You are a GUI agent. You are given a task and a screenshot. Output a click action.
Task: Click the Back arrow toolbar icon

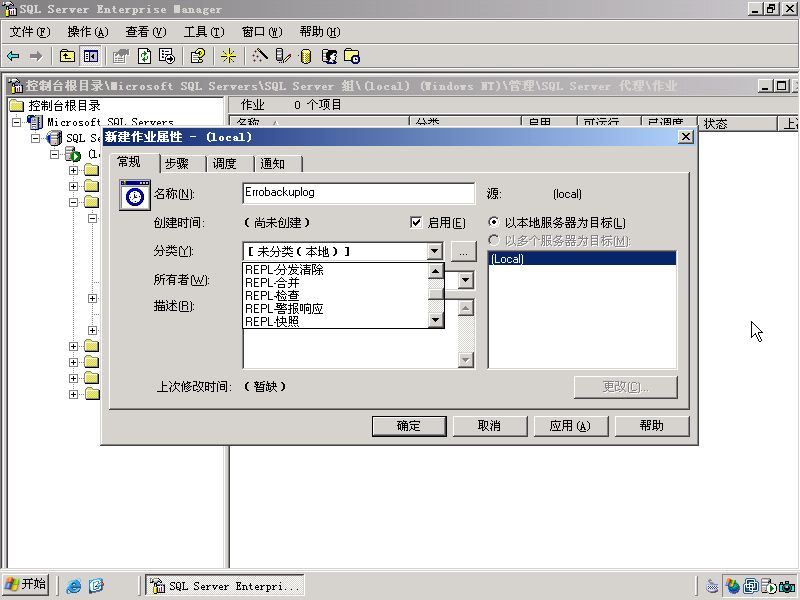point(13,56)
